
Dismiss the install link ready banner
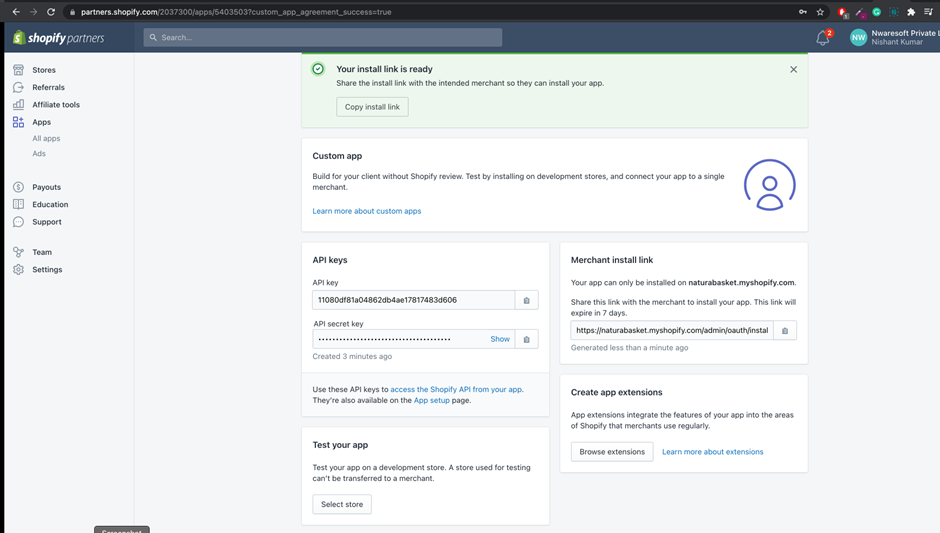(793, 70)
